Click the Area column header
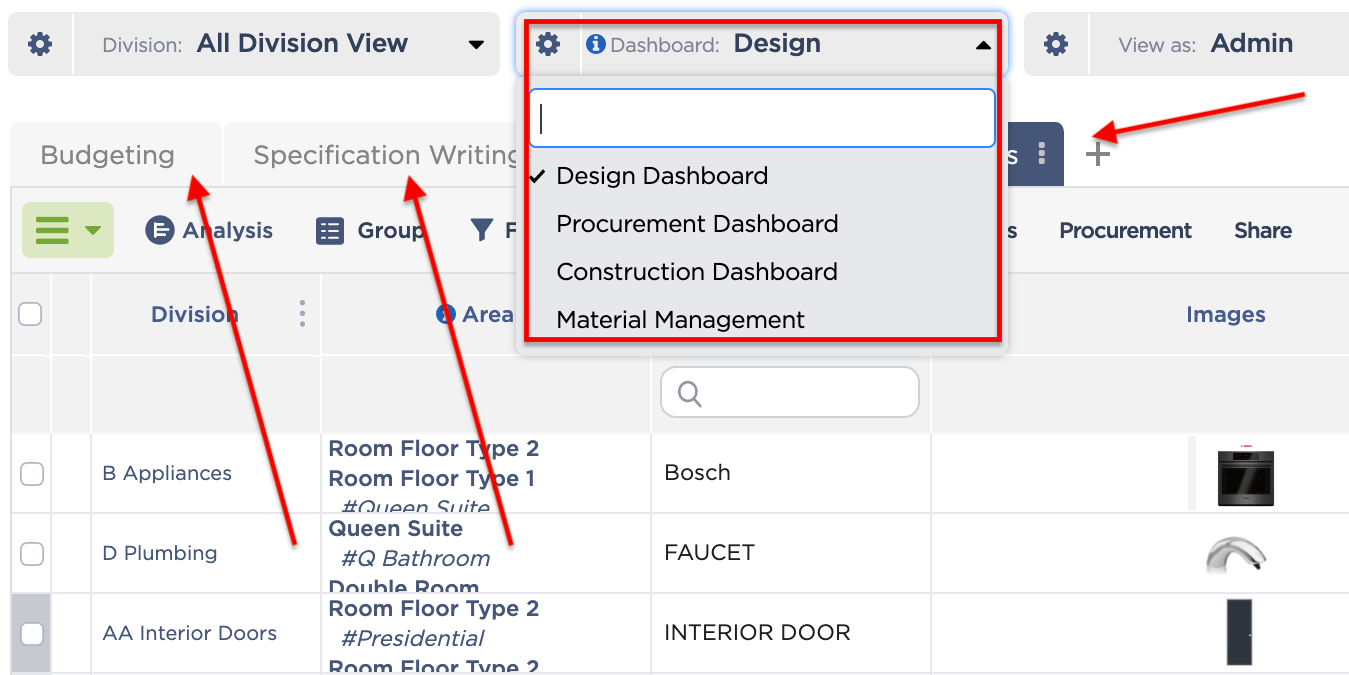This screenshot has width=1349, height=675. tap(488, 314)
